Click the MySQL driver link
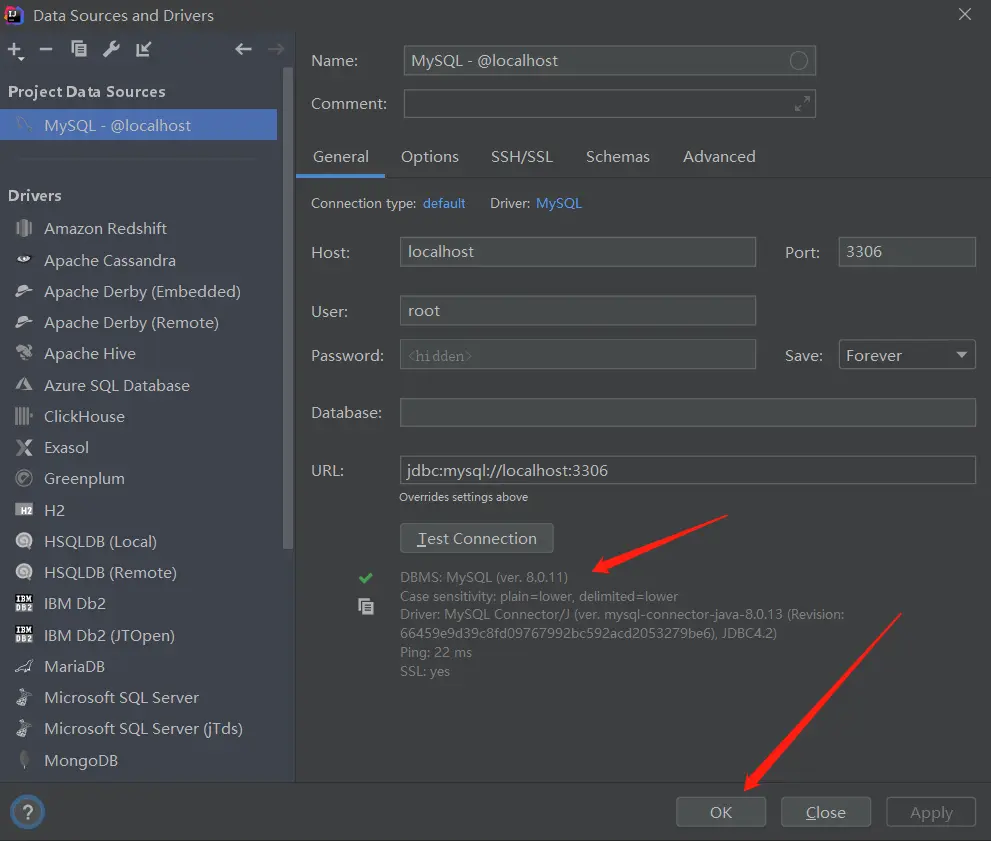This screenshot has height=841, width=991. coord(559,203)
